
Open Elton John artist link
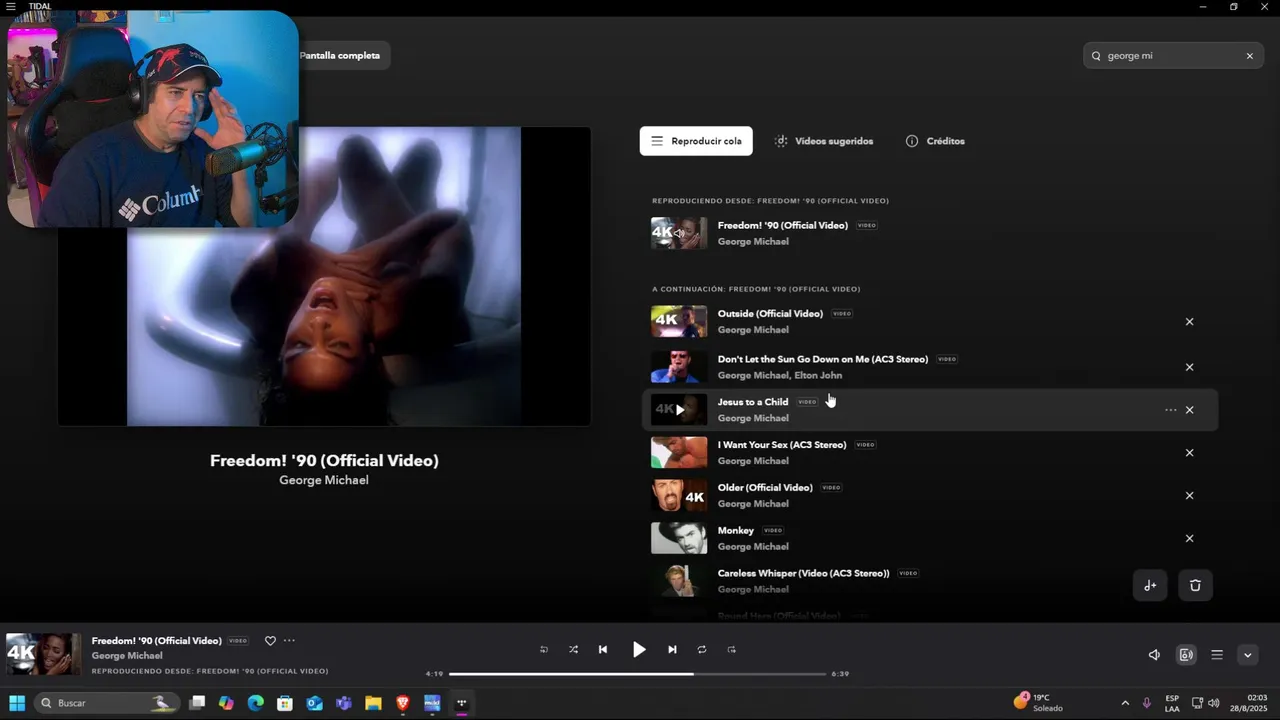click(x=818, y=376)
